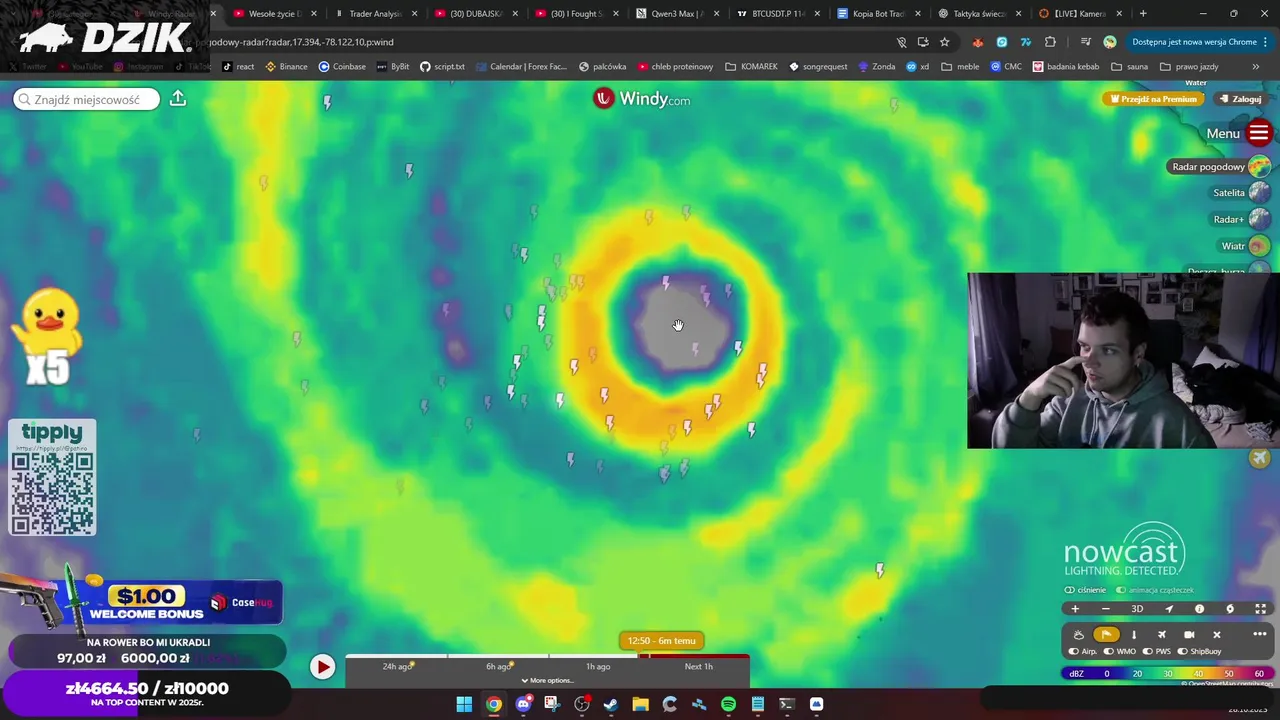
Task: Open the hurricane tracker icon
Action: 1230,609
